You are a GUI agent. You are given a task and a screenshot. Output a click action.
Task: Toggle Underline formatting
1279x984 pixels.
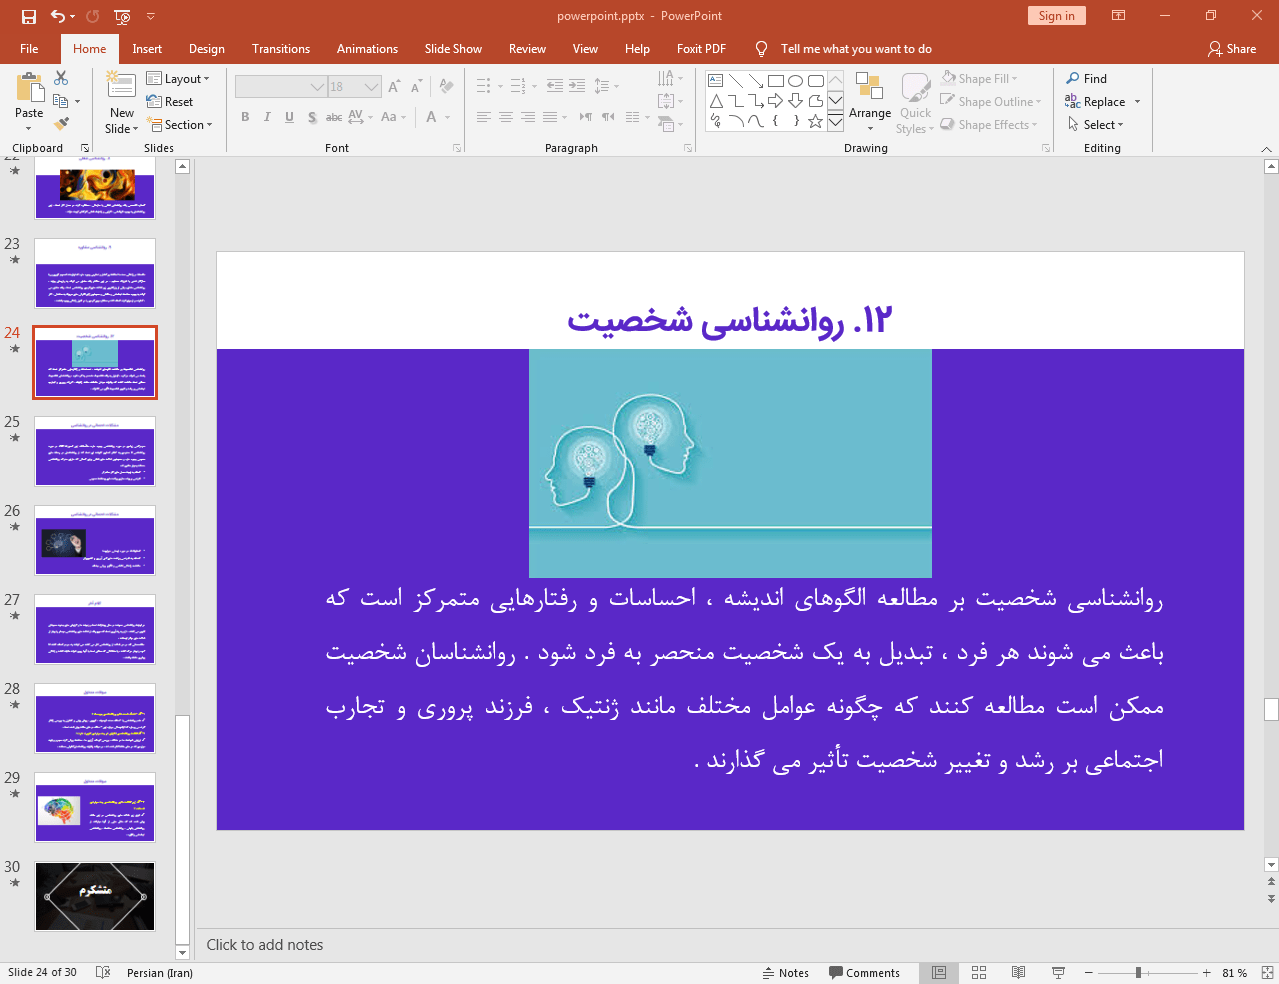[x=289, y=117]
